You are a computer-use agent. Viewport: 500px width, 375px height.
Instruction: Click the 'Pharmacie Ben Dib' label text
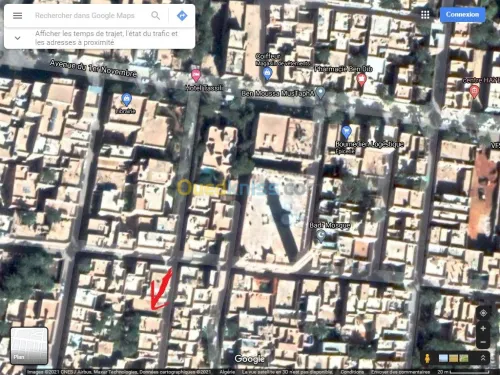pyautogui.click(x=343, y=69)
